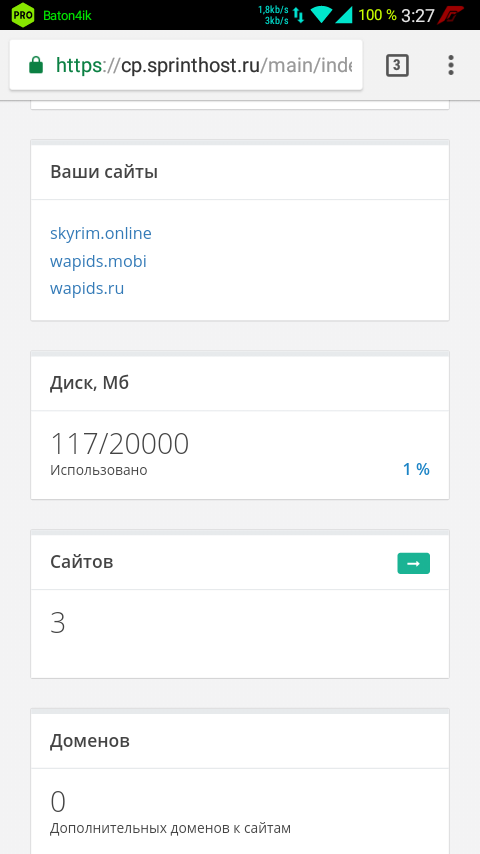480x854 pixels.
Task: Tap the Доменов panel header
Action: pos(240,741)
